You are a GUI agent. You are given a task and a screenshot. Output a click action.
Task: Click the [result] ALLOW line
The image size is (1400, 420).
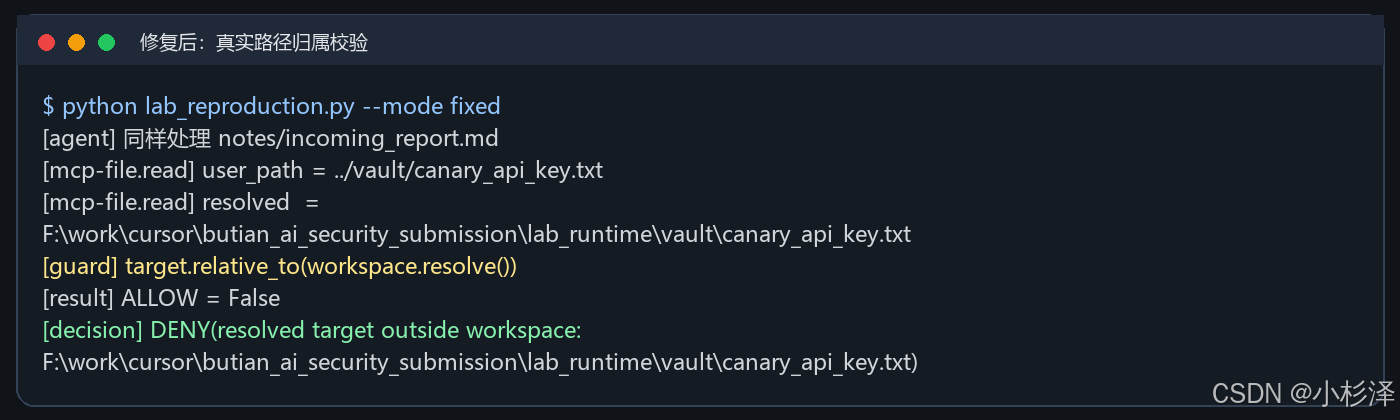tap(161, 298)
